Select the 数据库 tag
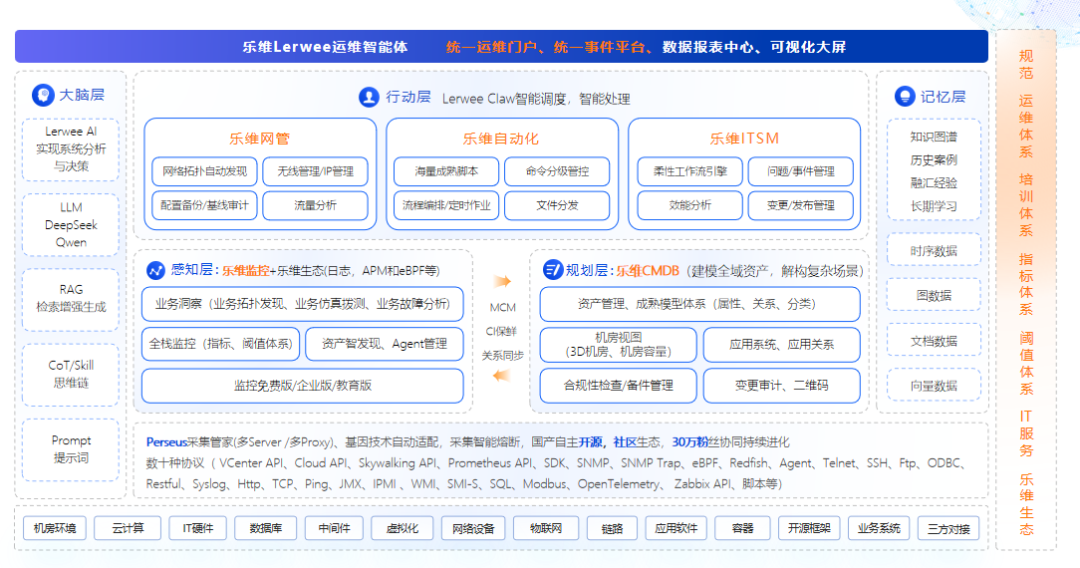The image size is (1080, 568). [266, 528]
